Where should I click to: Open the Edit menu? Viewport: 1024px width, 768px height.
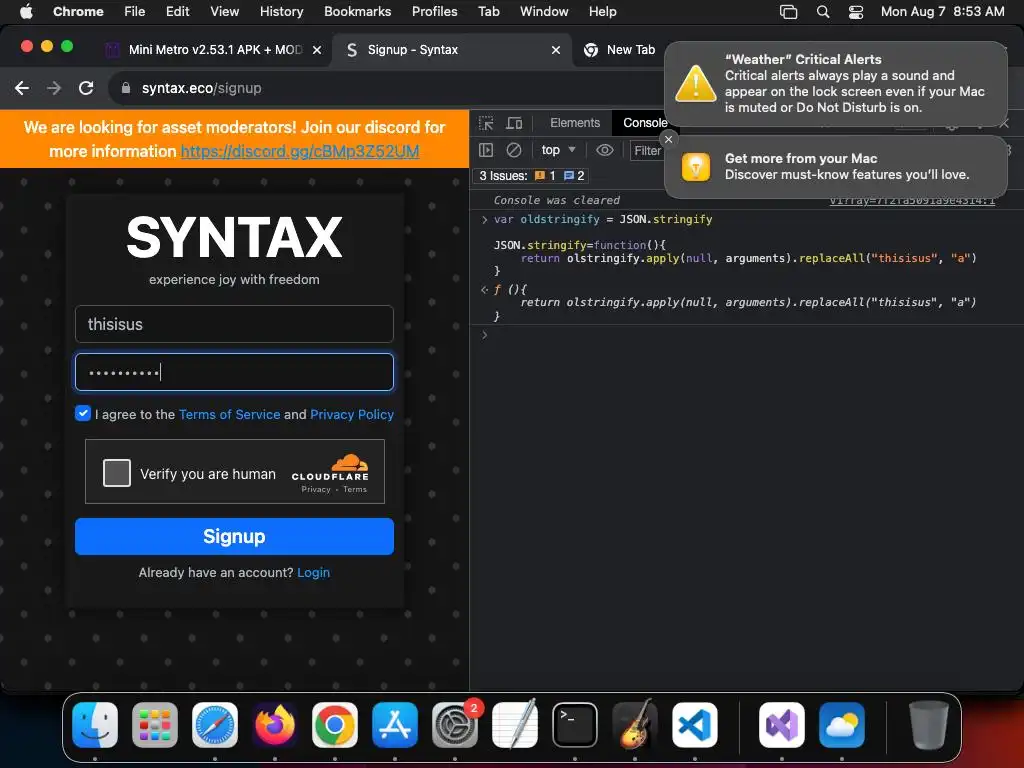tap(177, 12)
